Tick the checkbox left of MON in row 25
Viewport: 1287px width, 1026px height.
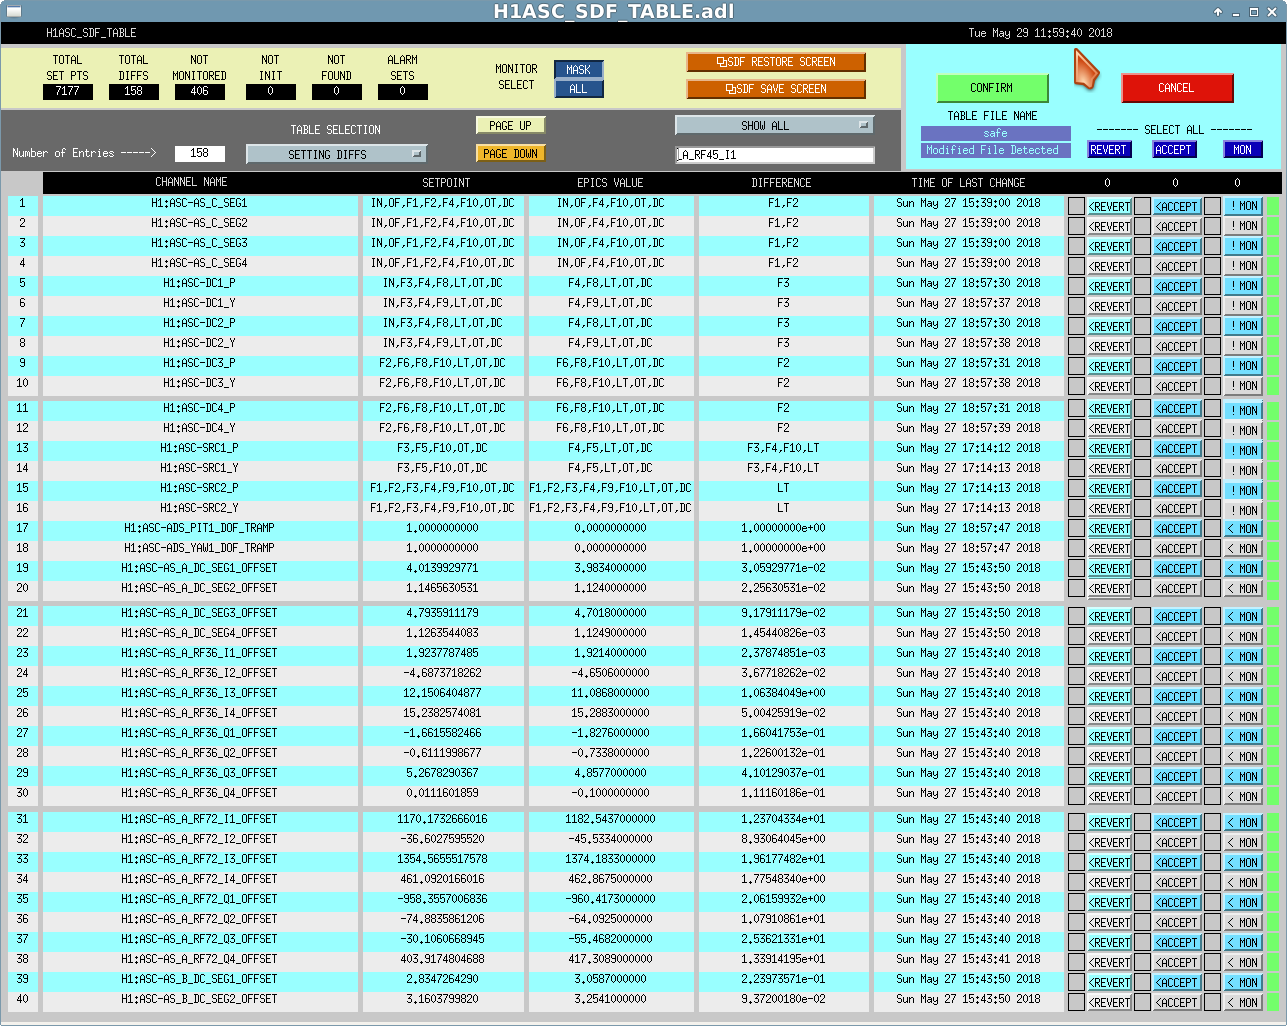[1212, 696]
